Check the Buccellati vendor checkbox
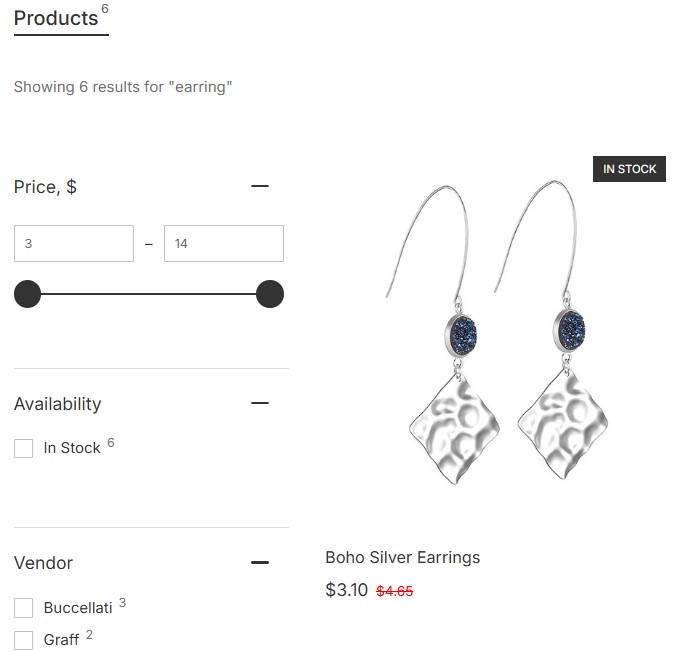Viewport: 692px width, 652px height. pos(24,608)
